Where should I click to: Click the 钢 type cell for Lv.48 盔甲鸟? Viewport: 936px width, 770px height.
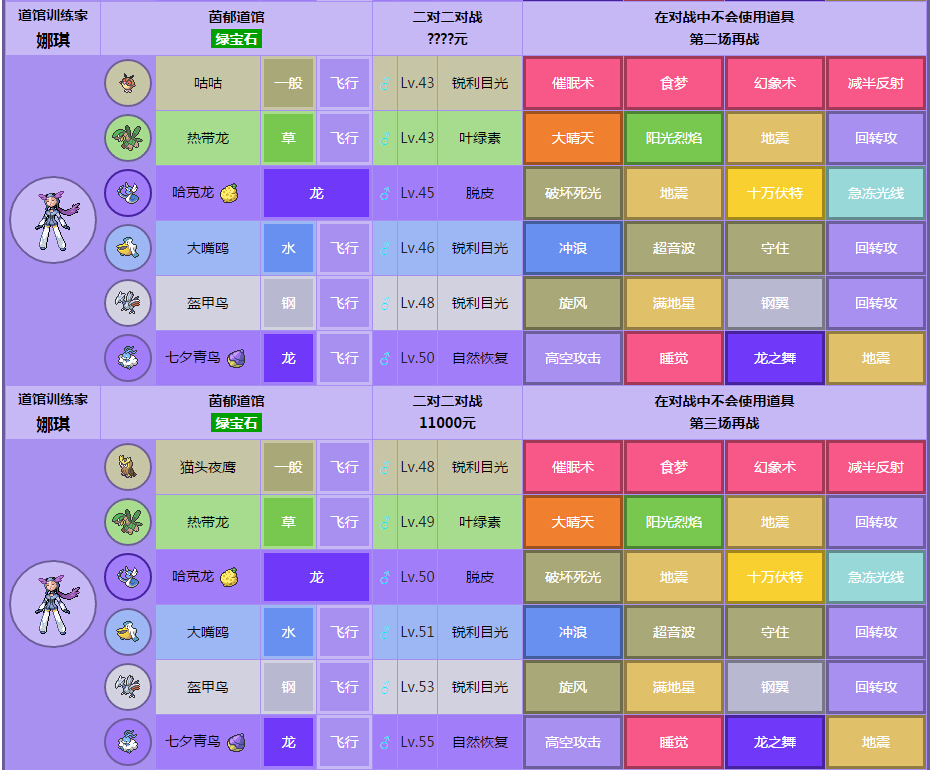coord(288,303)
